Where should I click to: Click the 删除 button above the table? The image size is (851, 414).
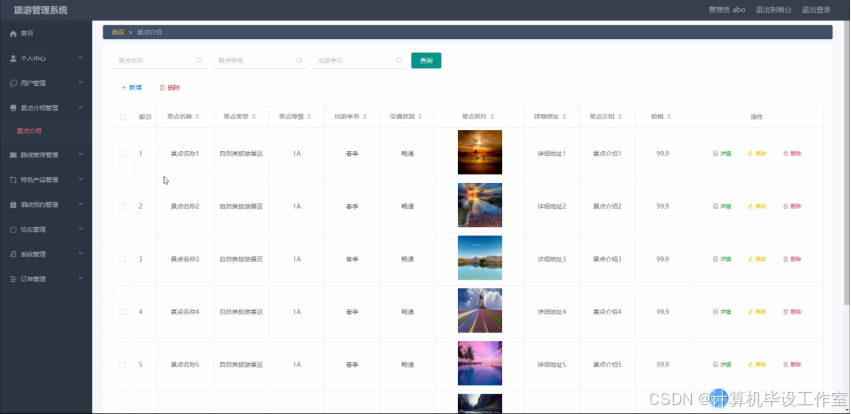pos(169,87)
